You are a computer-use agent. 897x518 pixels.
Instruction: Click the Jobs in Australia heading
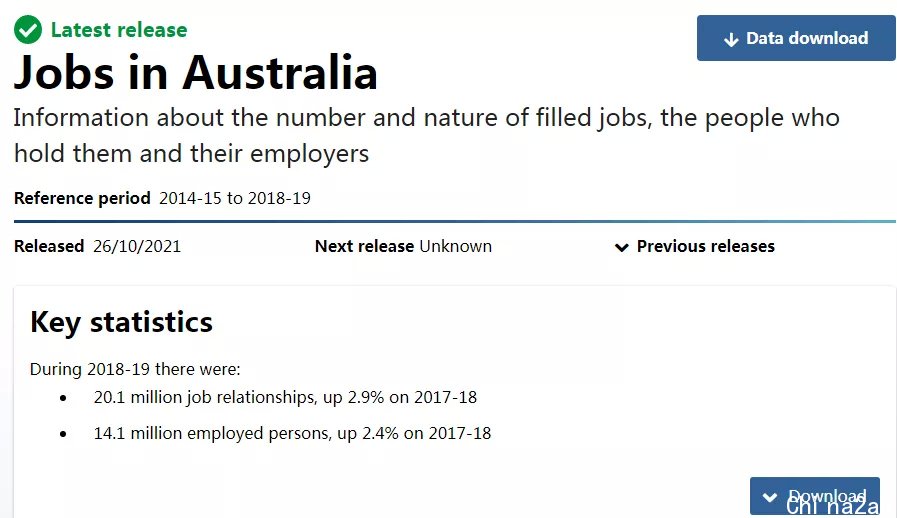point(196,73)
